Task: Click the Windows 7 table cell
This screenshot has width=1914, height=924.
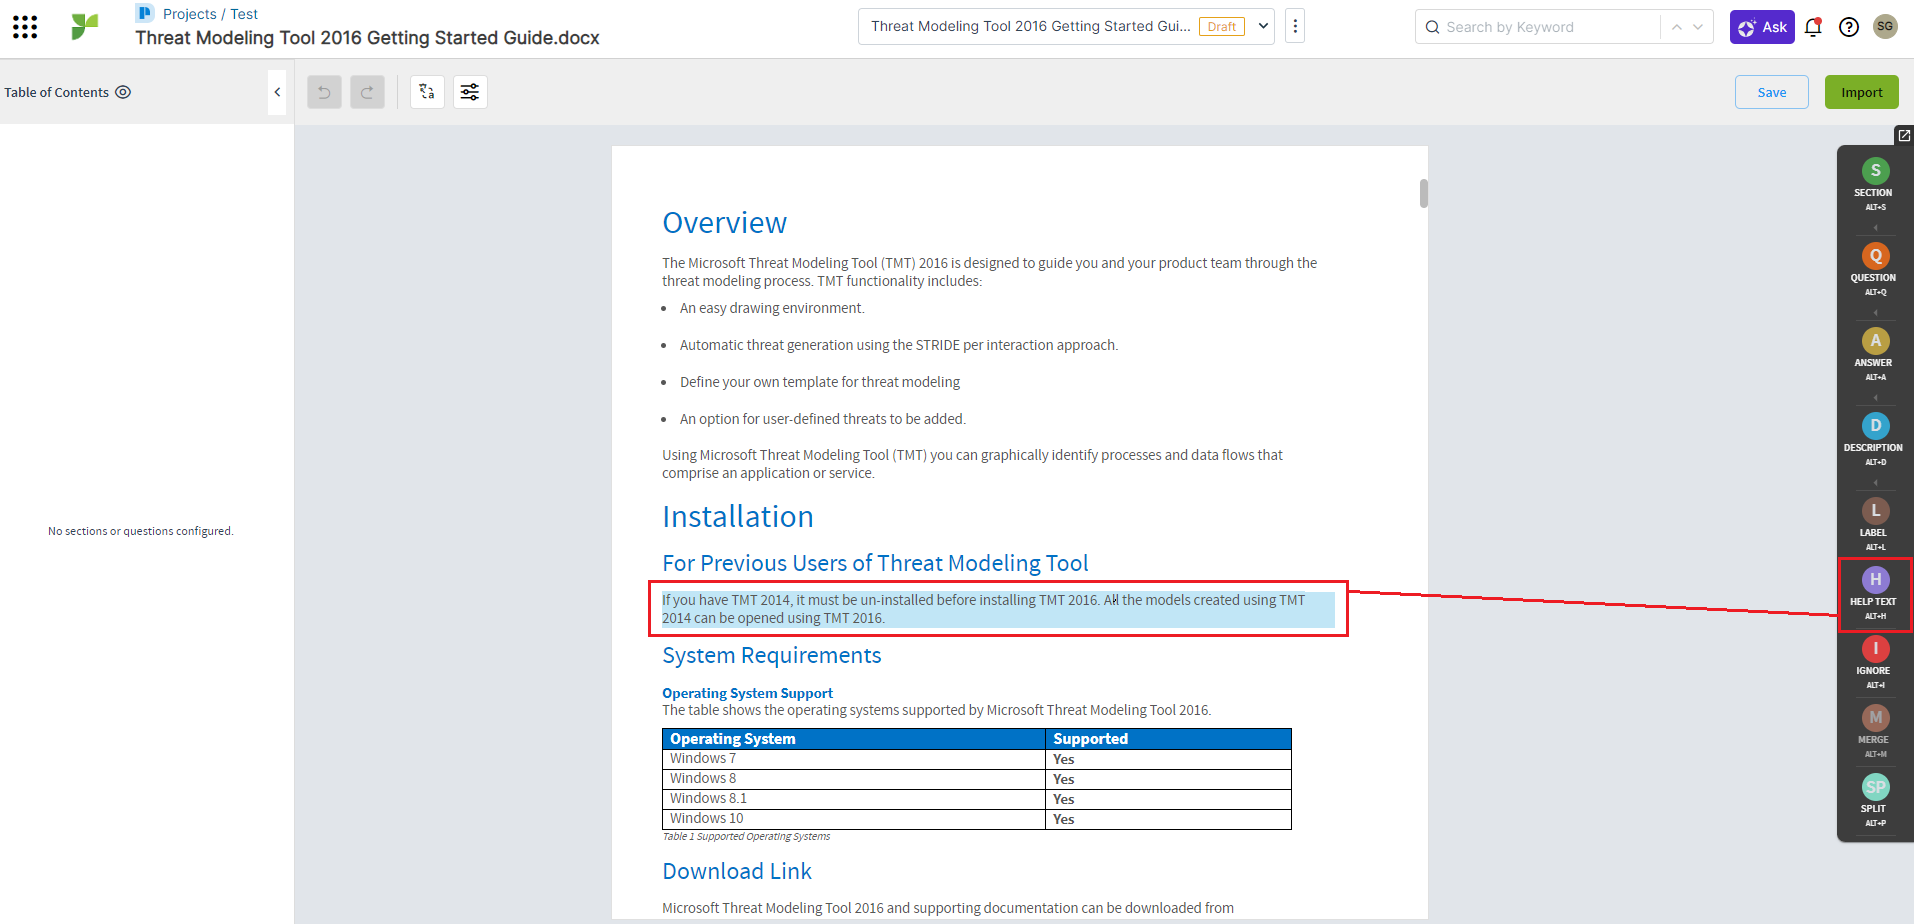Action: click(x=854, y=759)
